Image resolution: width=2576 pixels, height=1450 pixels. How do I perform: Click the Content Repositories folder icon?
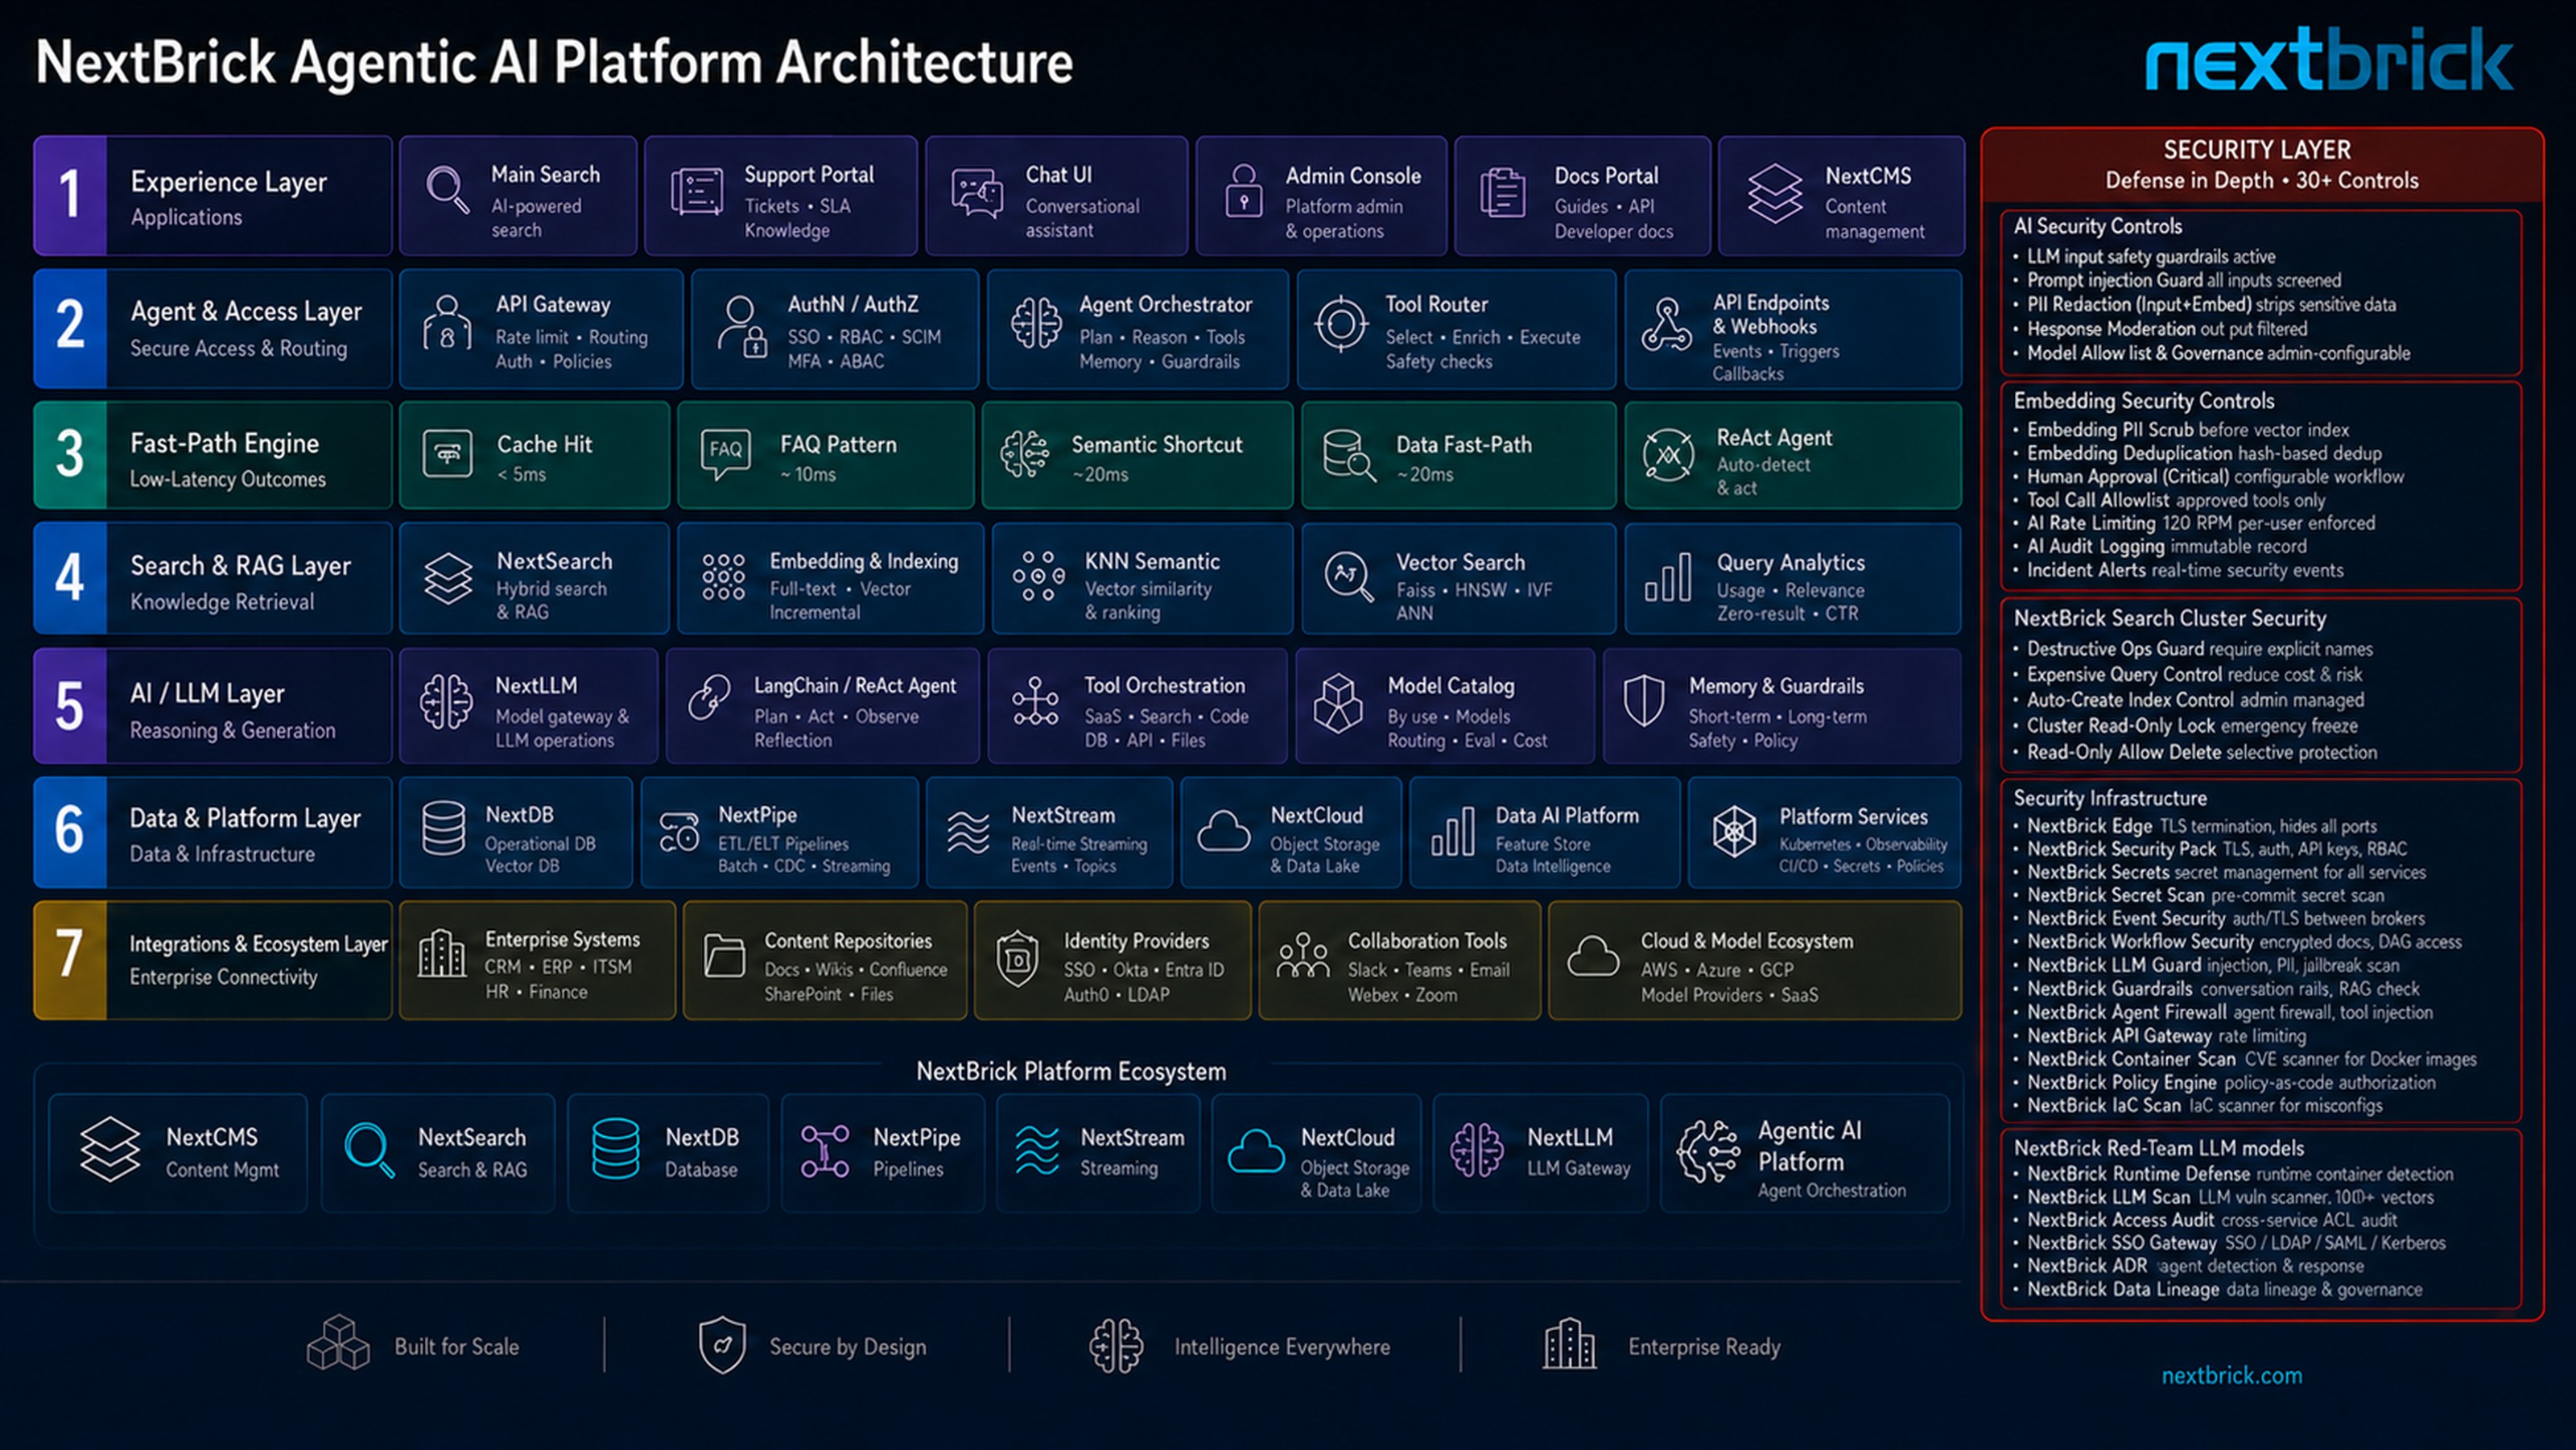pos(723,956)
